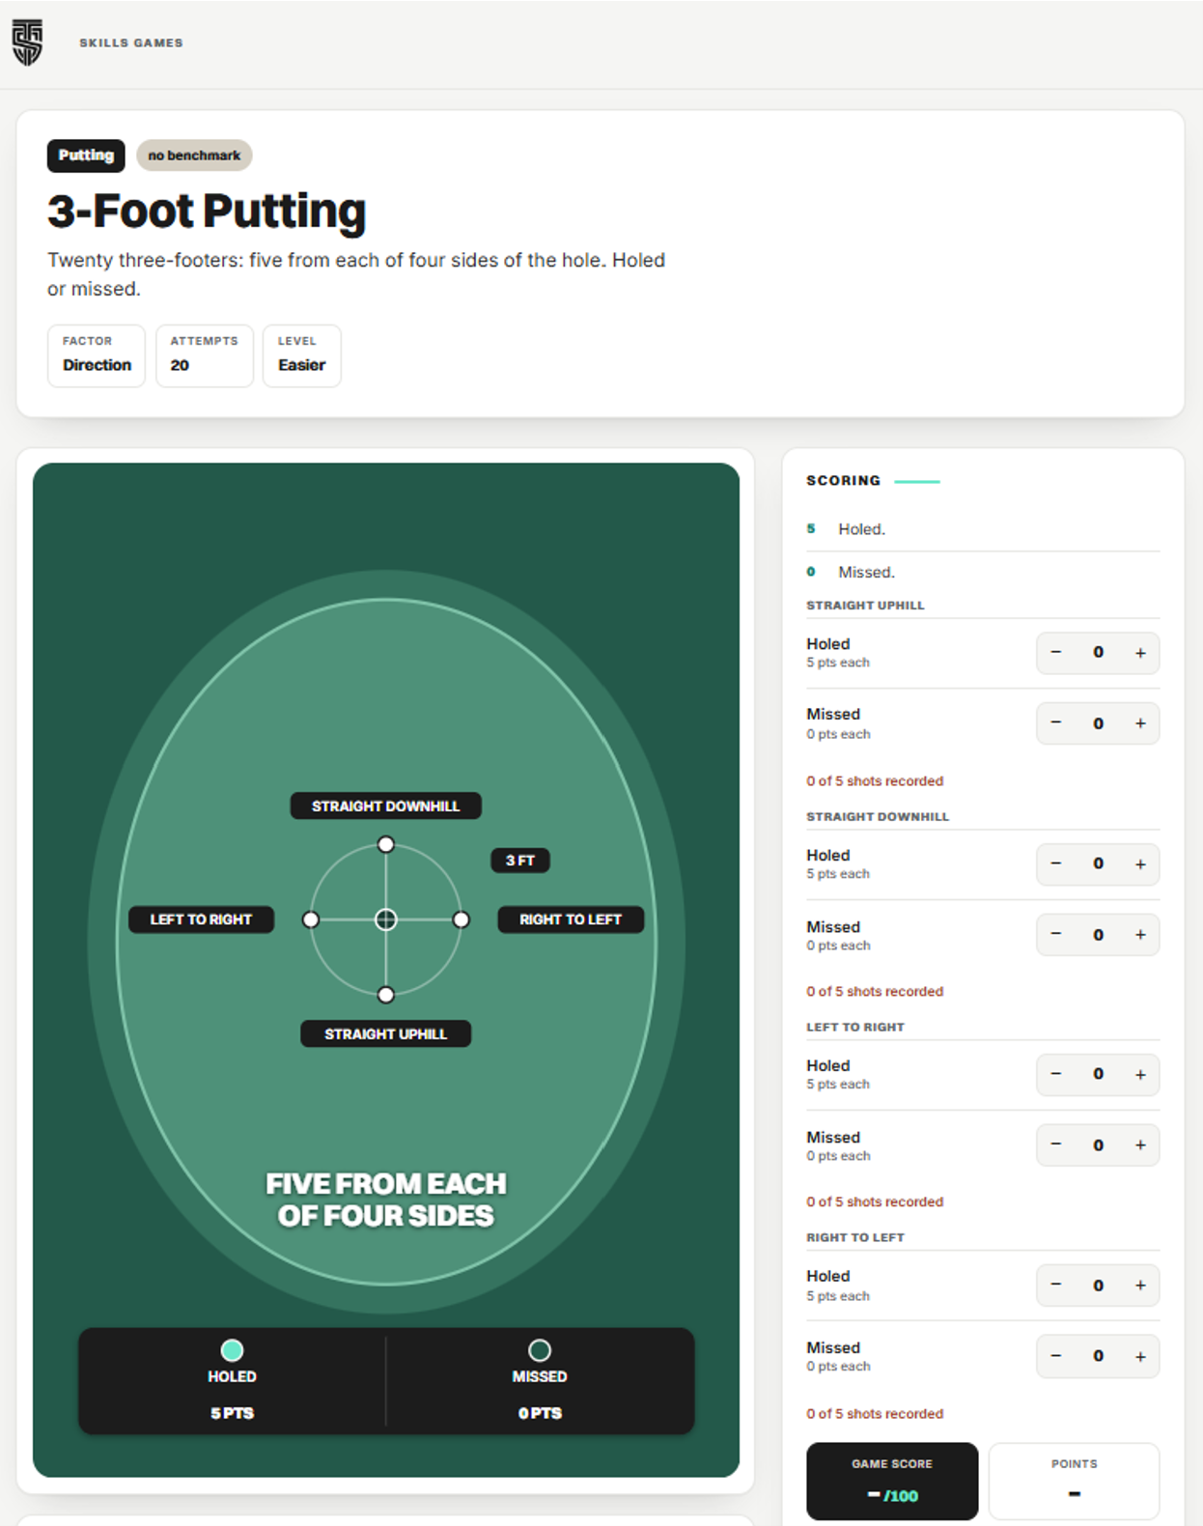Click '0 PTS' in the legend
Screen dimensions: 1203x1526
[540, 1413]
